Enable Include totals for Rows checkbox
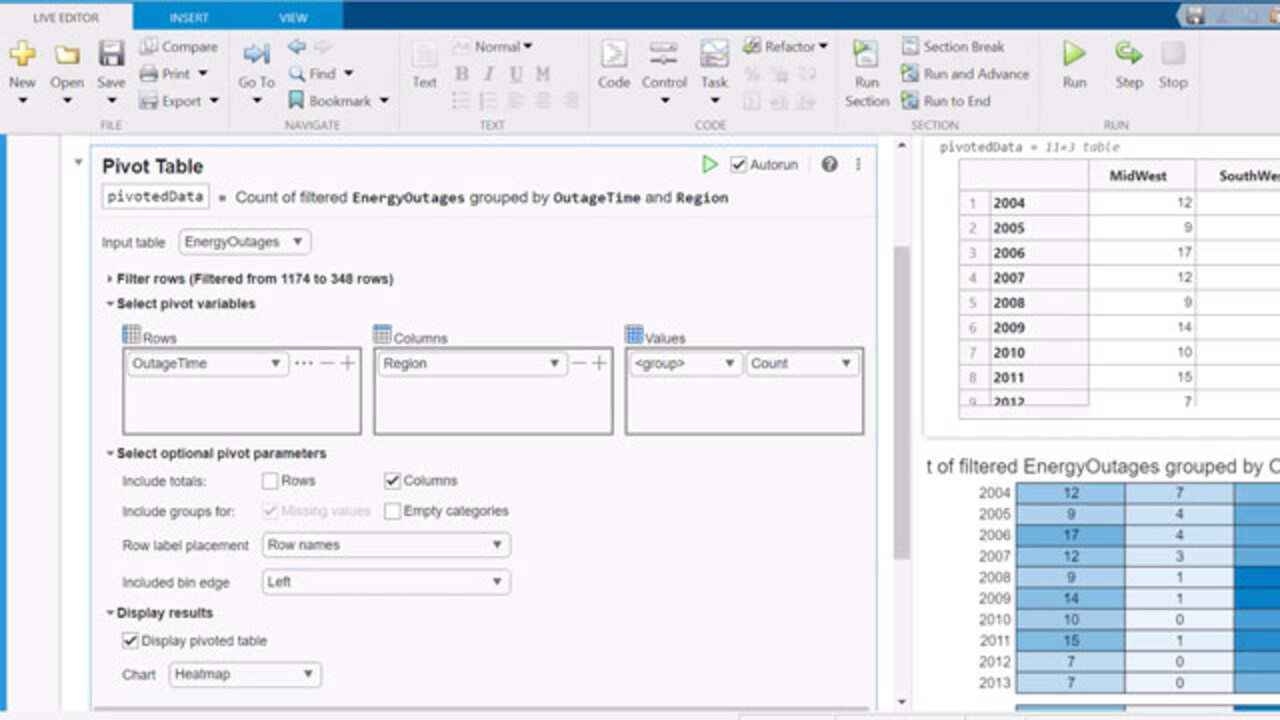 [x=270, y=481]
